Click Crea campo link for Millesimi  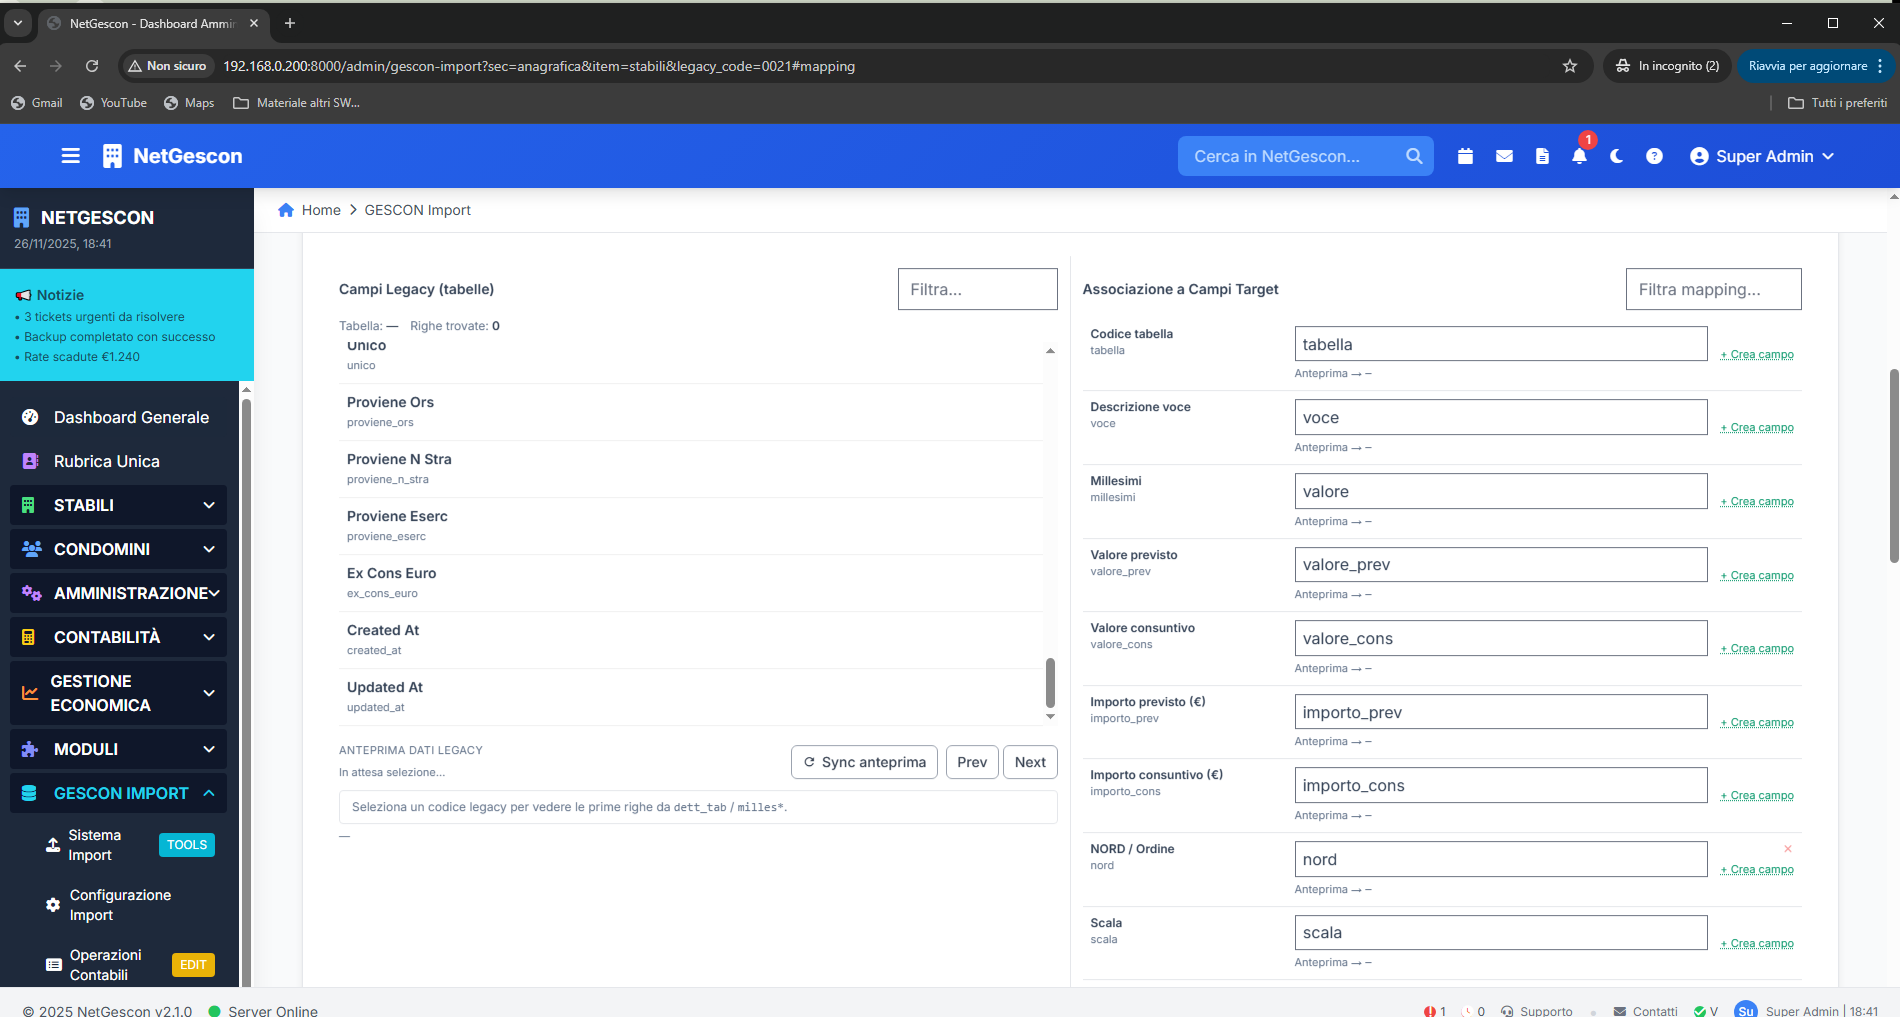pyautogui.click(x=1757, y=501)
